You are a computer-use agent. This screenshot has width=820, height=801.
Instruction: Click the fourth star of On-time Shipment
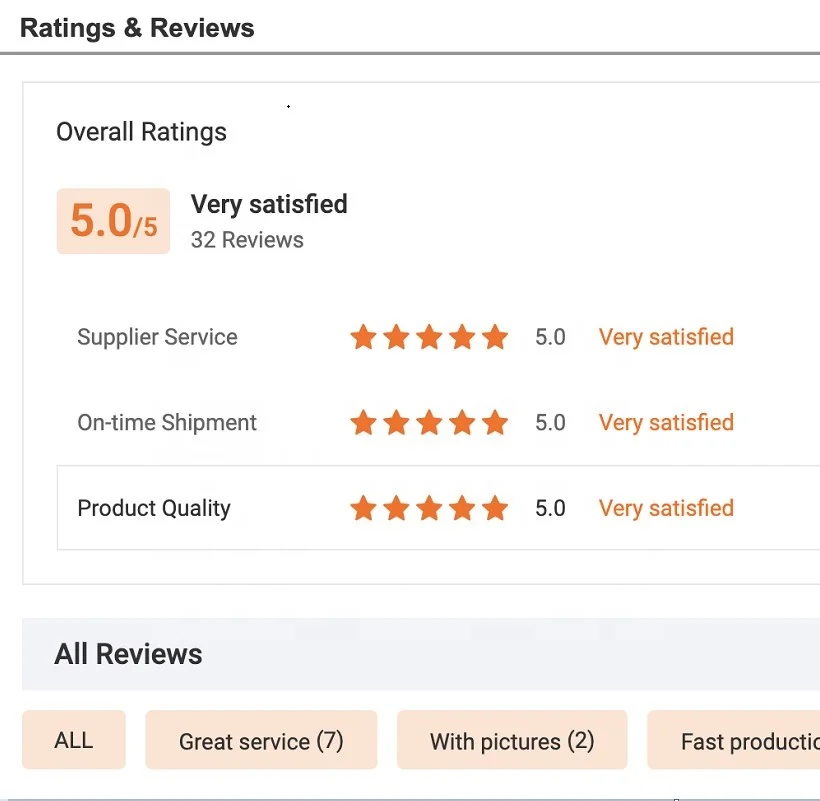pyautogui.click(x=462, y=423)
